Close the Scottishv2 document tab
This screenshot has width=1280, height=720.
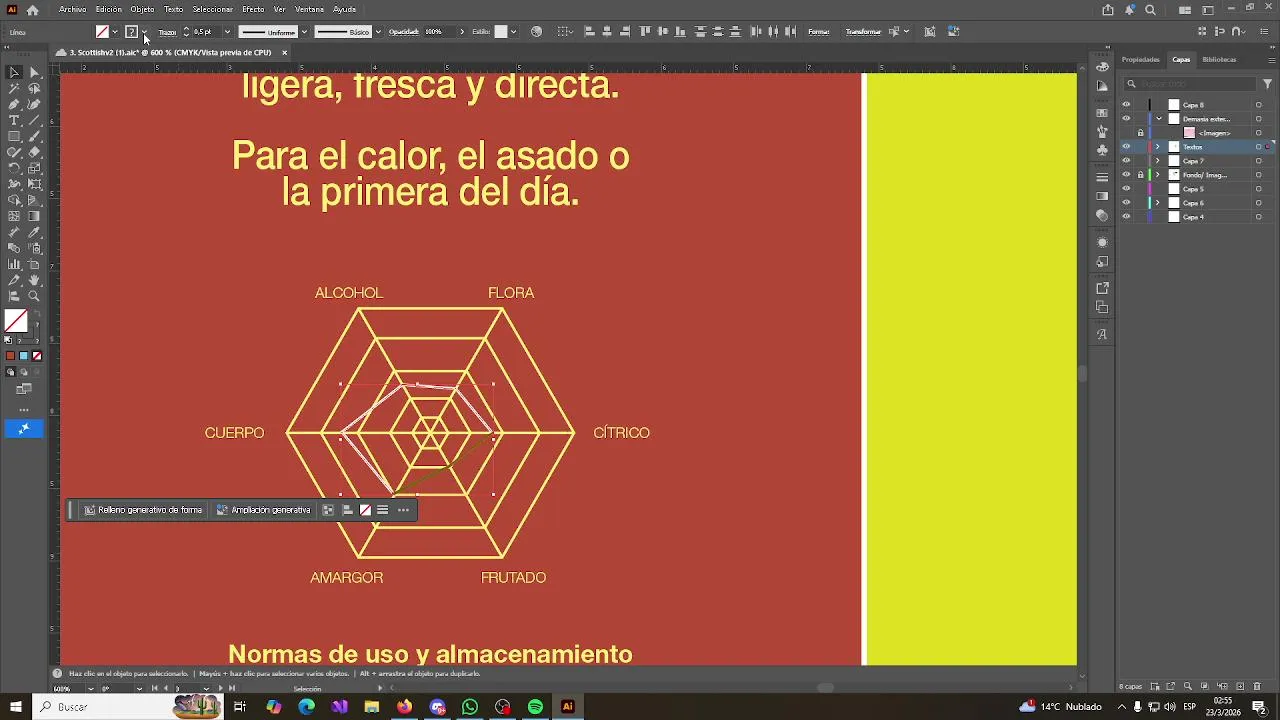coord(284,52)
